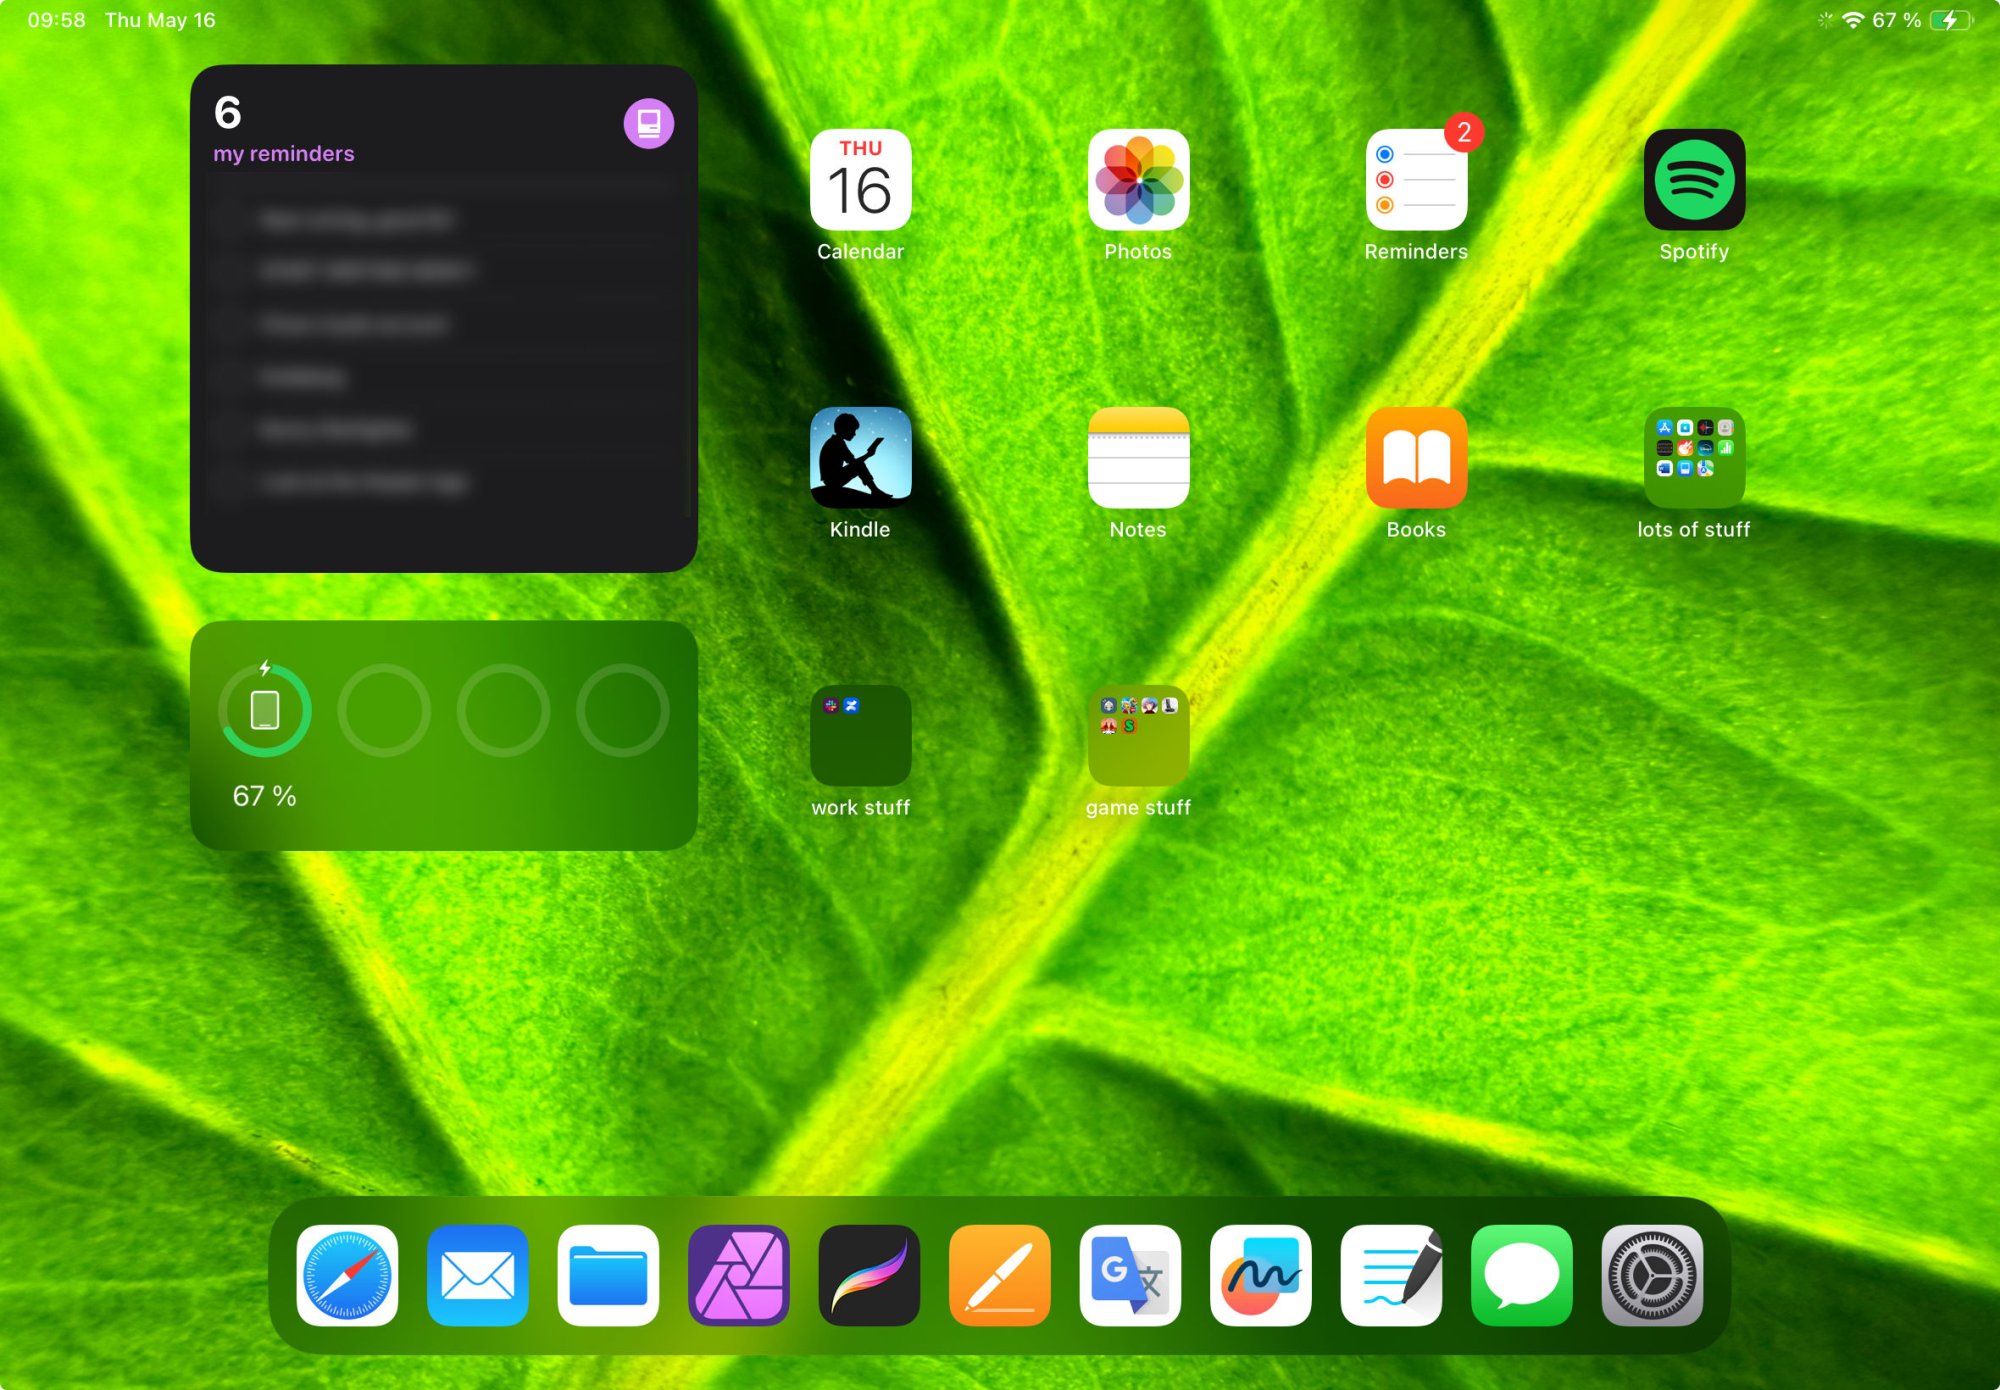Check off the first reminder item
This screenshot has height=1390, width=2000.
[230, 220]
